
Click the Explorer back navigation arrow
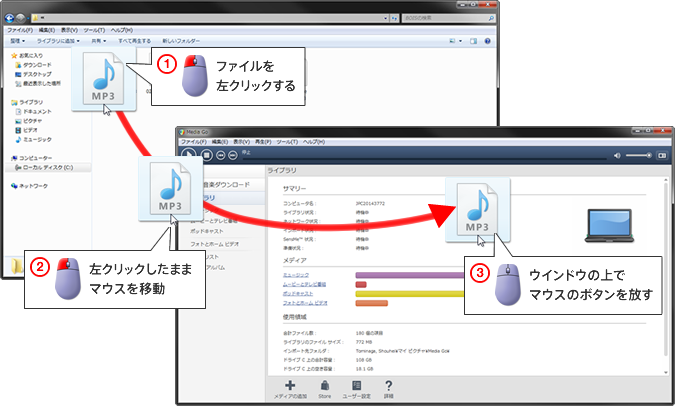[10, 18]
